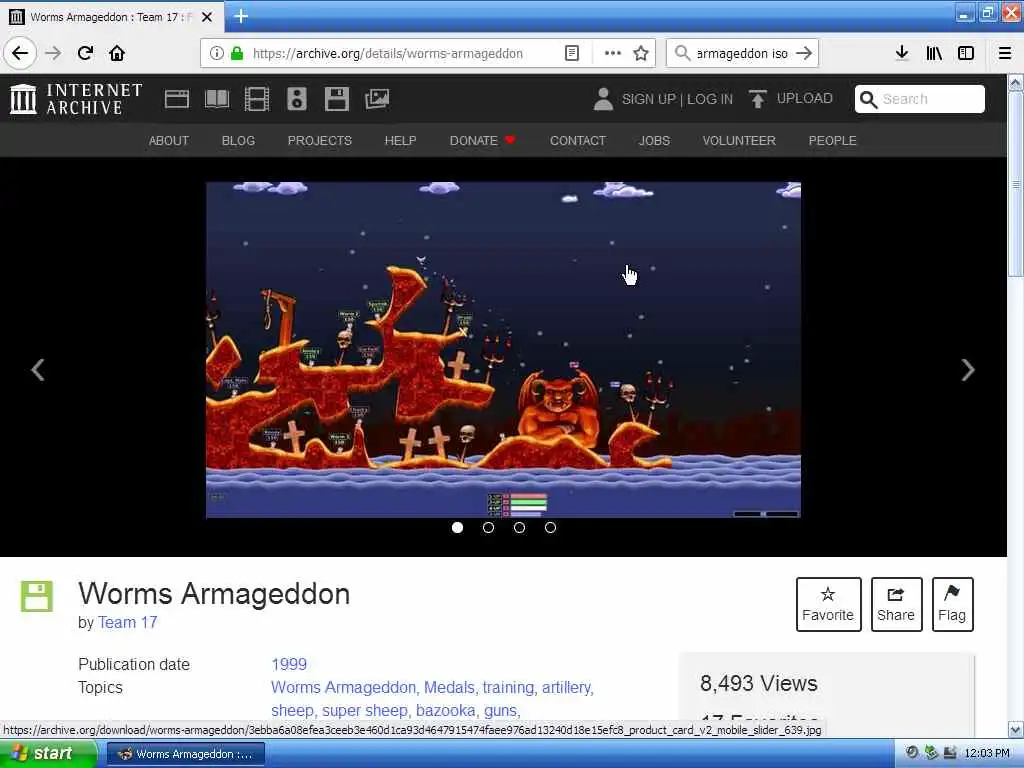This screenshot has width=1024, height=768.
Task: Select the second slider dot
Action: point(488,527)
